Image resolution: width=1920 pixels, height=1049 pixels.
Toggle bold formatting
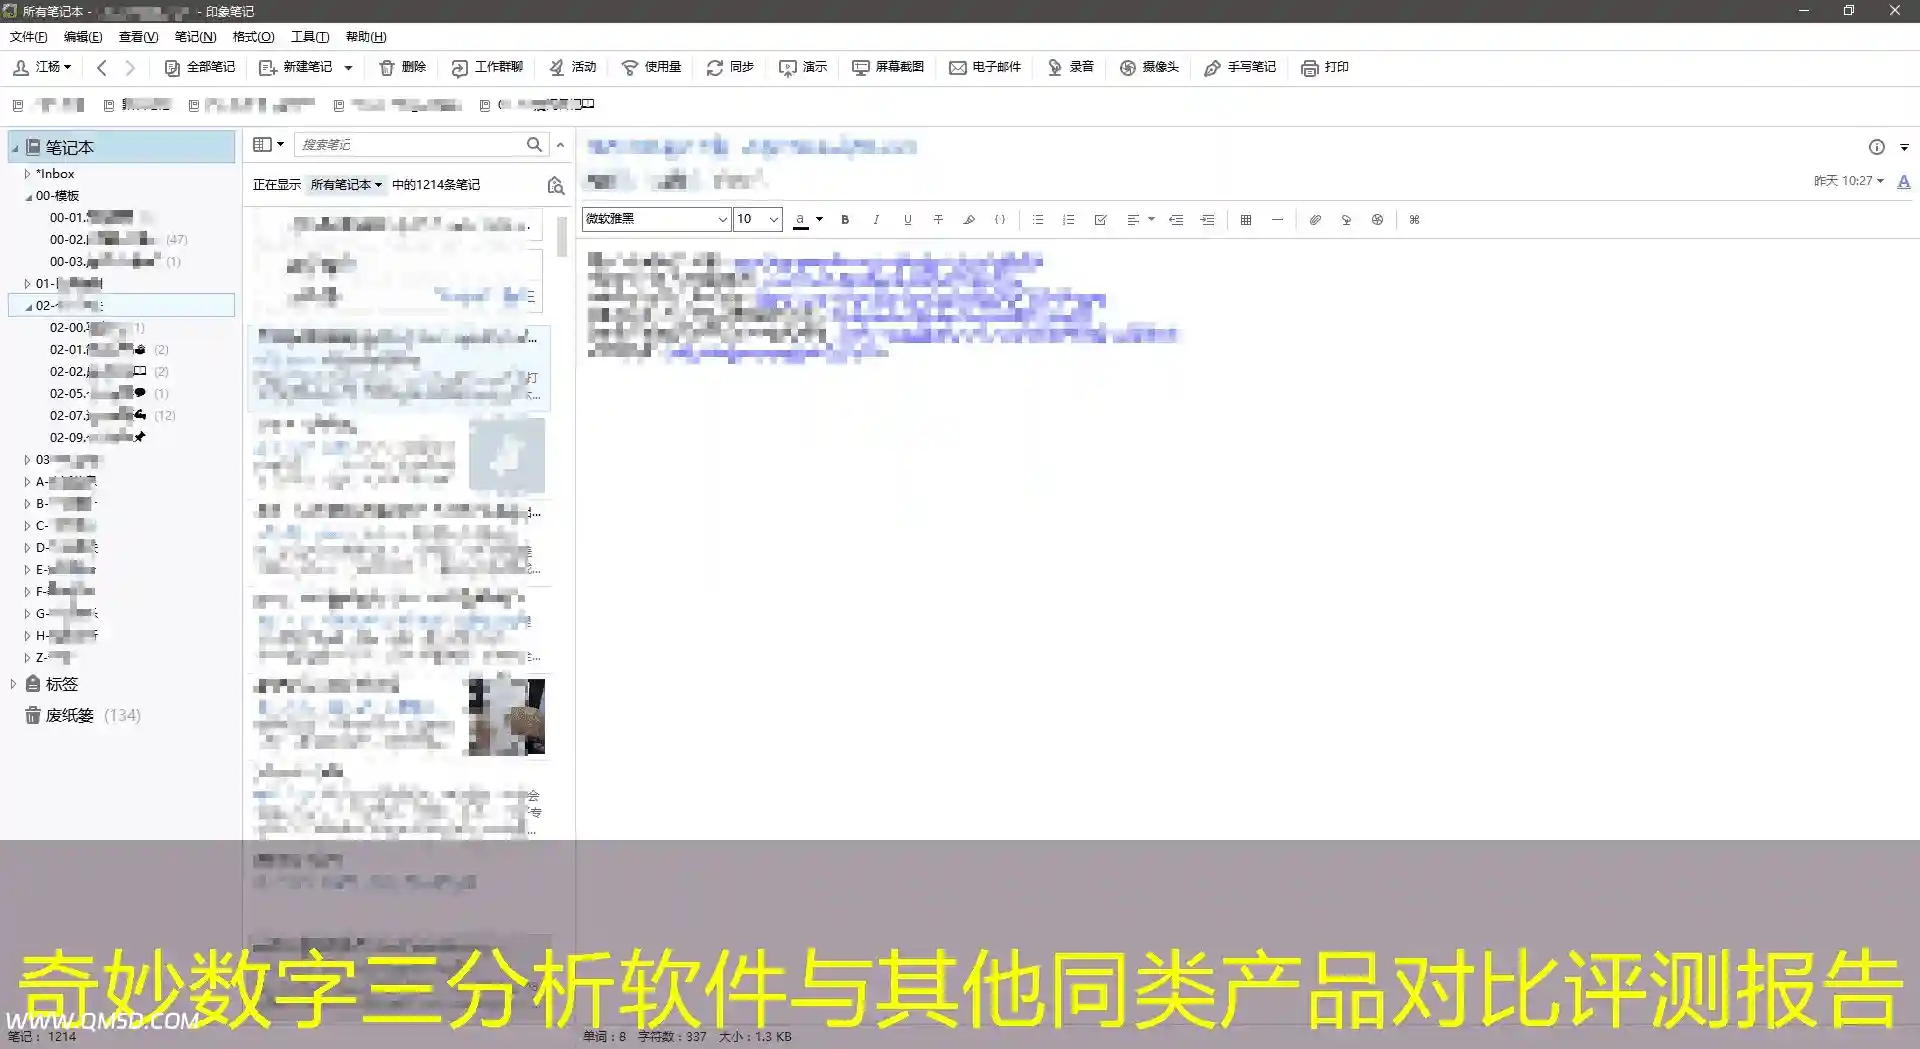point(845,220)
